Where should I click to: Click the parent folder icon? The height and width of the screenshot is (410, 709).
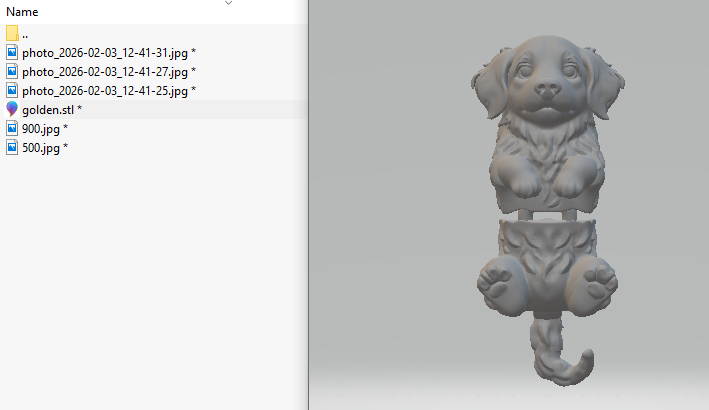(12, 33)
